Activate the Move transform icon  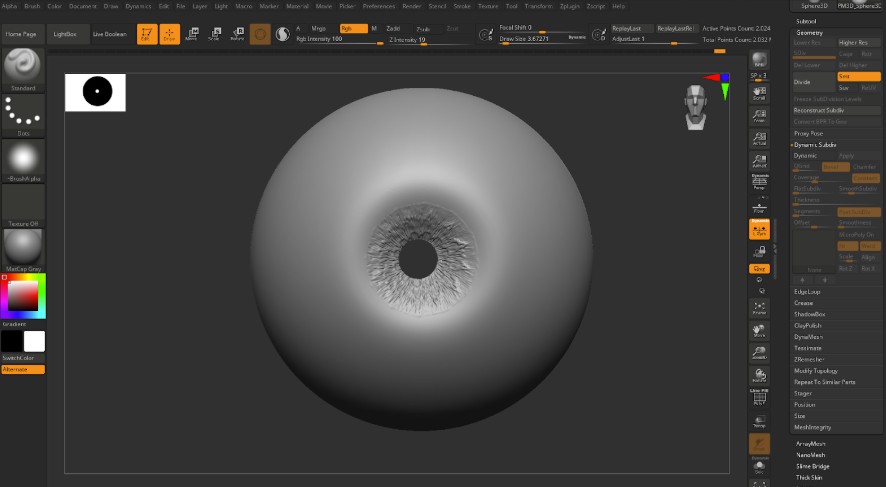click(192, 35)
